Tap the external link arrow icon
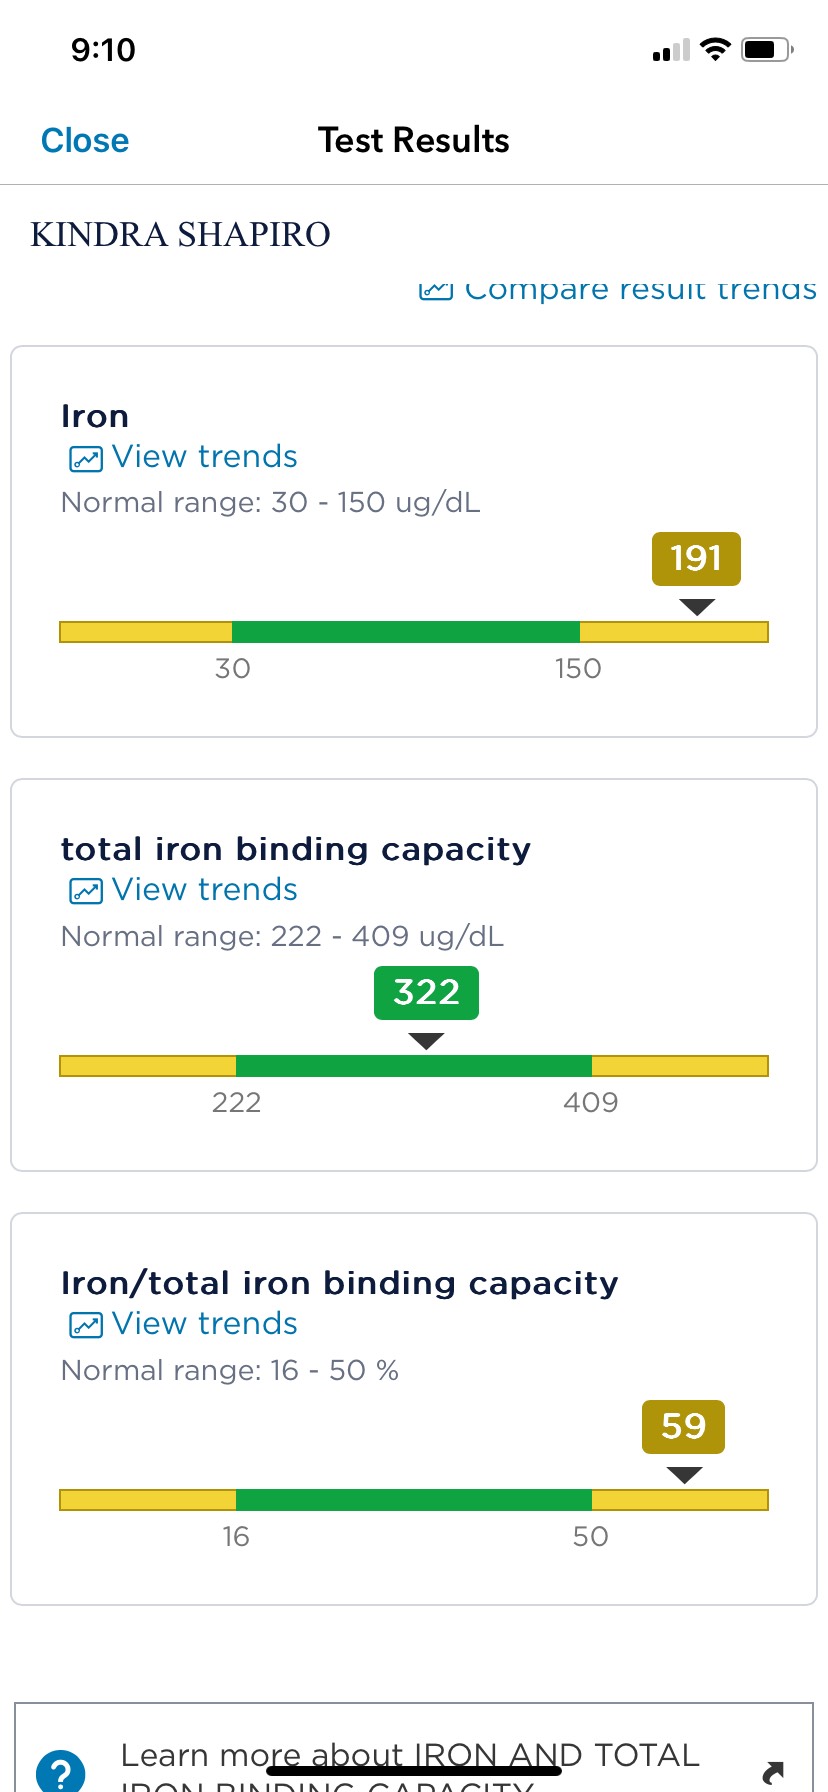 coord(772,1772)
